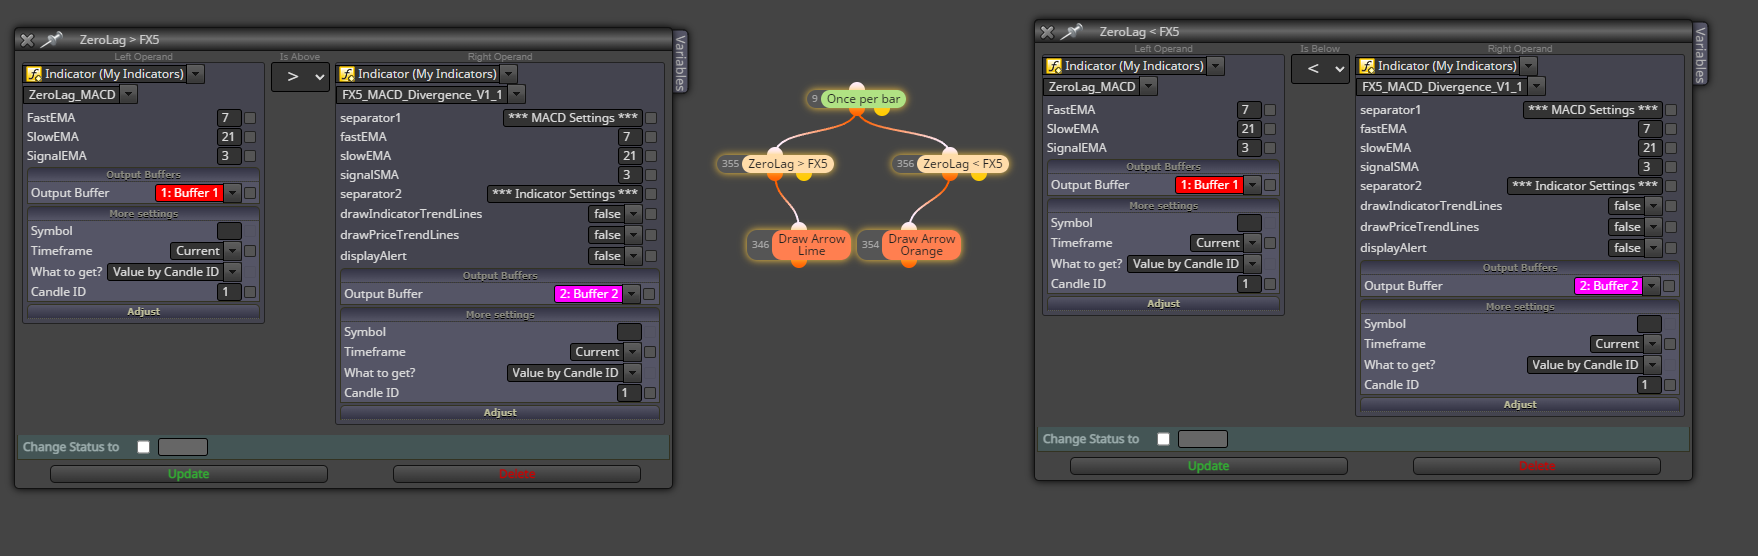Open the ZeroLag_MACD dropdown in left panel

(80, 95)
